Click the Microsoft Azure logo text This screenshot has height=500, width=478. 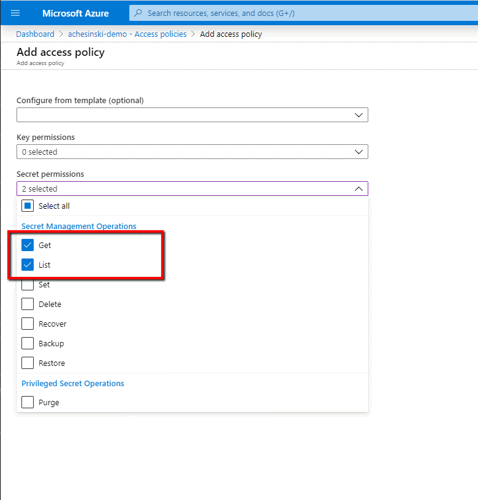click(75, 13)
